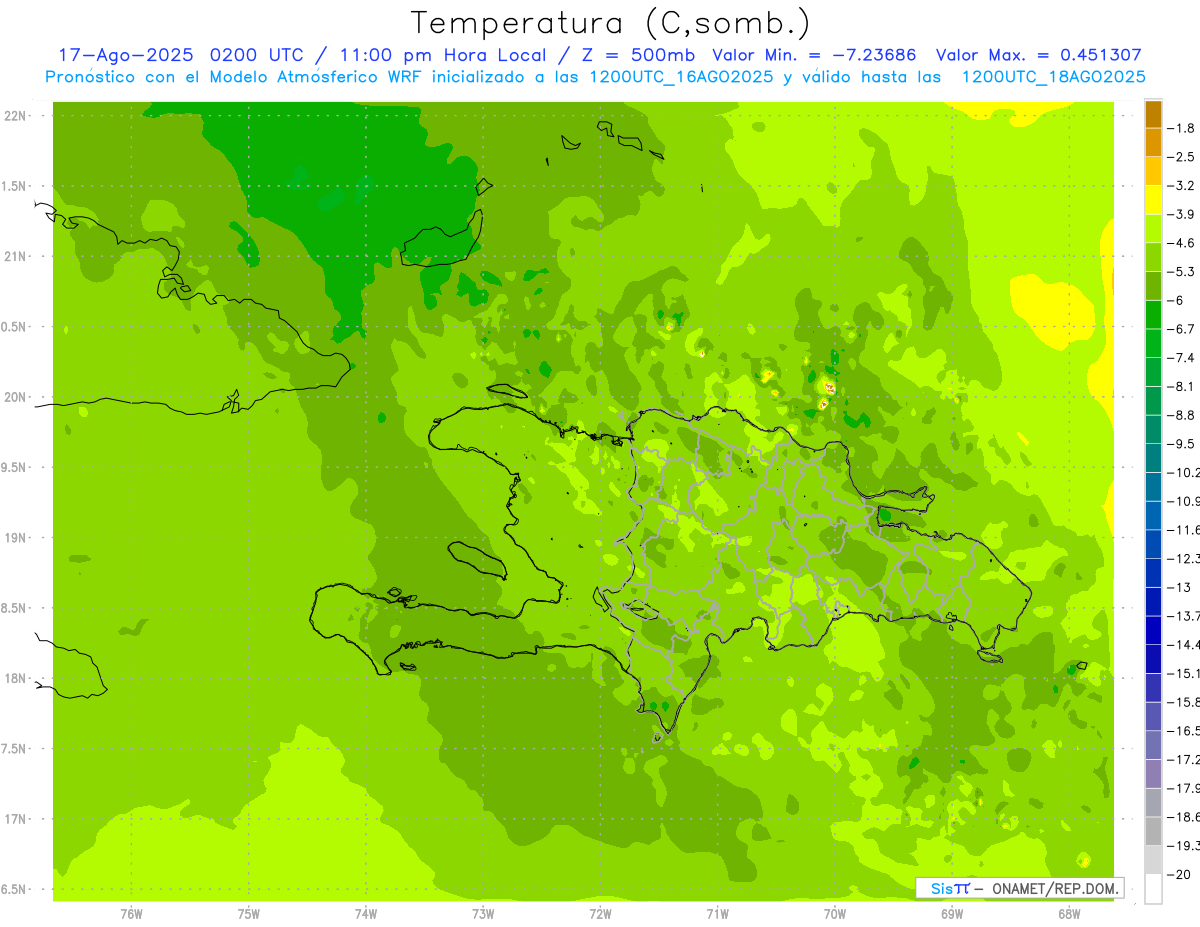Click the '72W' longitude label
Viewport: 1200px width, 927px height.
click(x=600, y=913)
